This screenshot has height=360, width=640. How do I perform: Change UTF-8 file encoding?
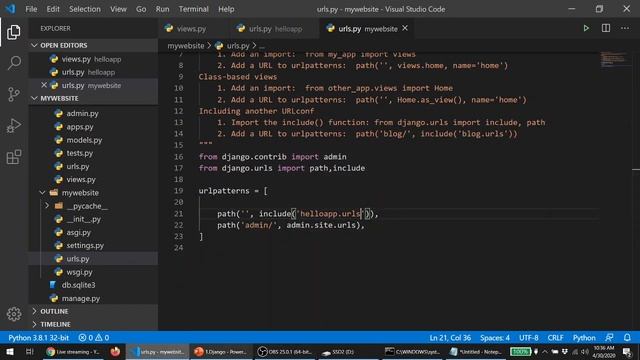point(529,338)
